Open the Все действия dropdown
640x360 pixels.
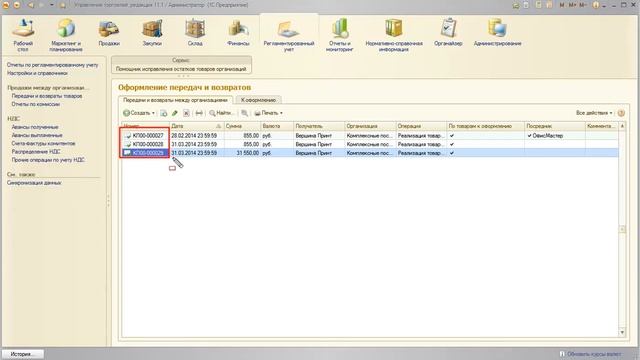click(594, 113)
